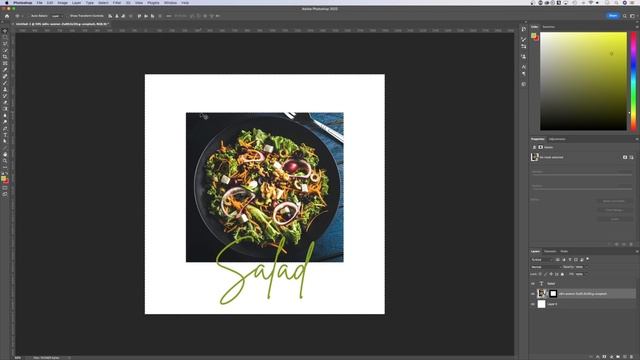Hide the salad photo layer
Screen dimensions: 640x360
(x=533, y=294)
